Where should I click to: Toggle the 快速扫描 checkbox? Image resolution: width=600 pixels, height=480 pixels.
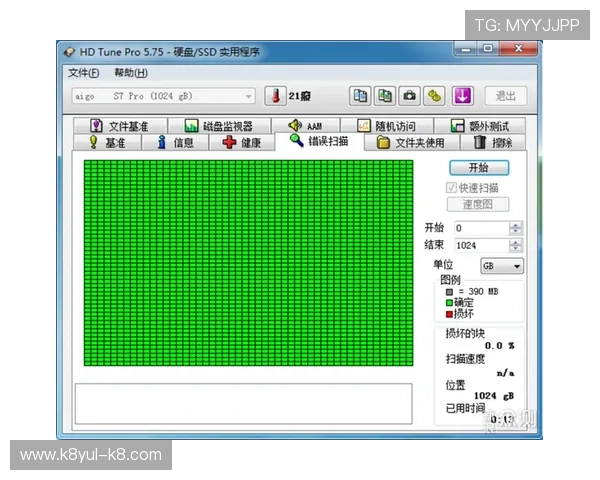[x=452, y=188]
